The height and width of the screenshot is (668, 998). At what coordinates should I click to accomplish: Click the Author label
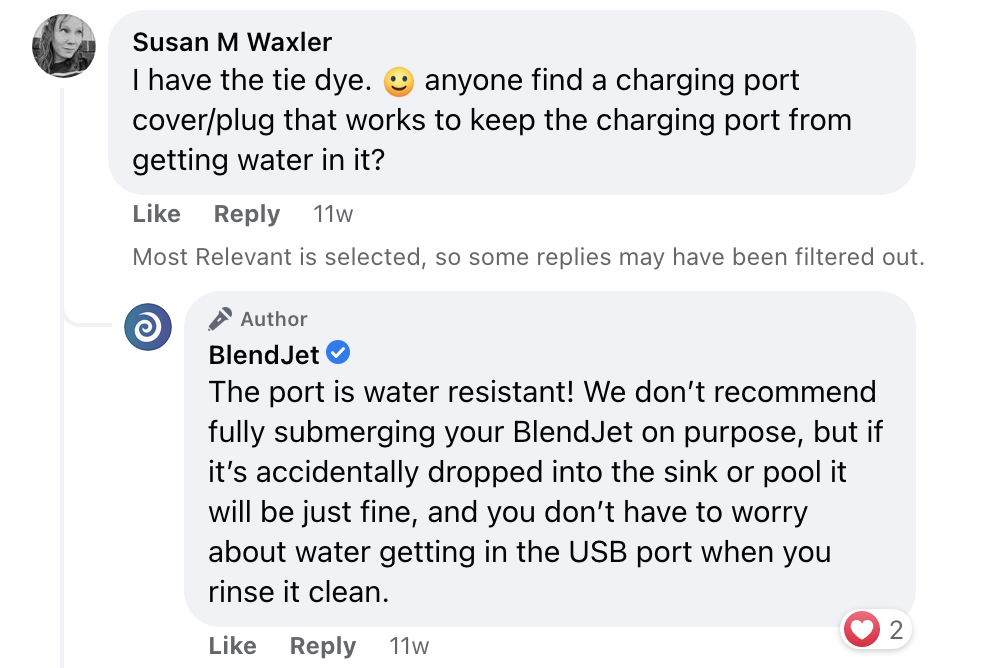(x=274, y=319)
